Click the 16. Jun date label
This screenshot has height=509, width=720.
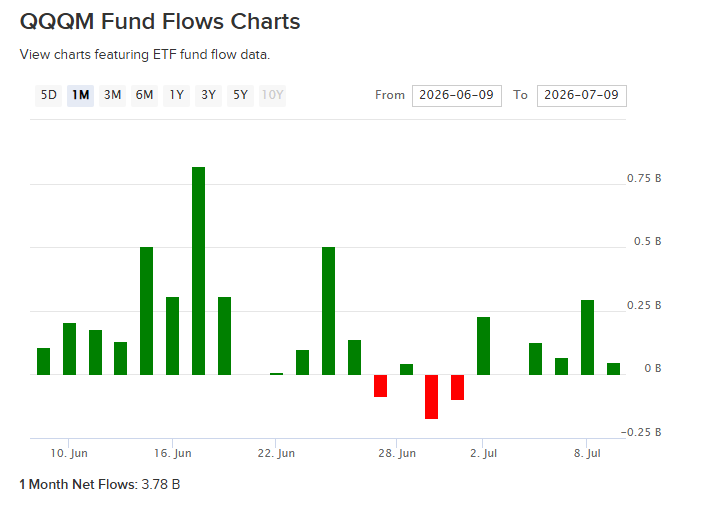pyautogui.click(x=173, y=453)
